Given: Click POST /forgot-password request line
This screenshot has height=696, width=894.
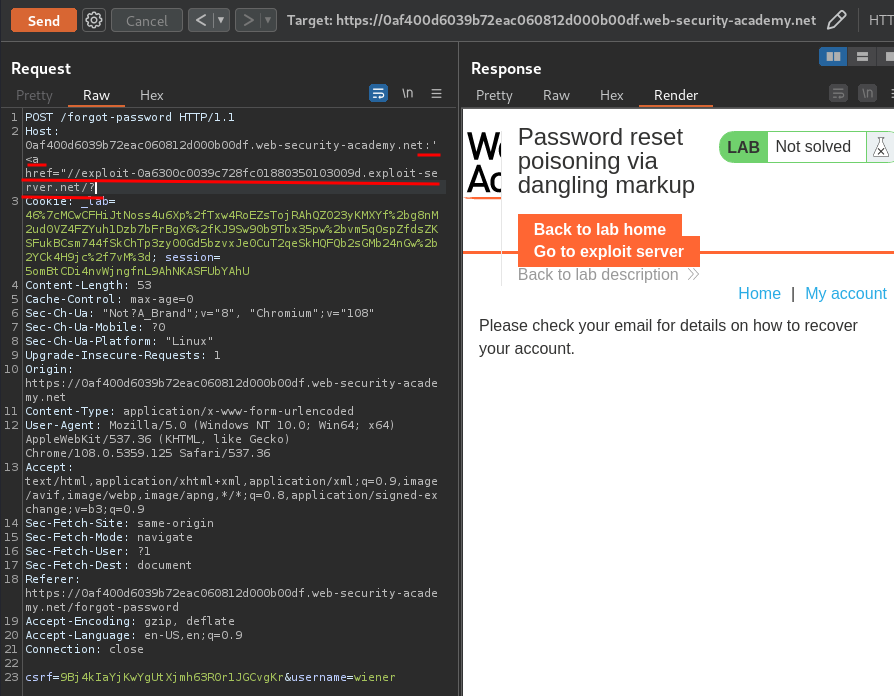Looking at the screenshot, I should [x=130, y=117].
